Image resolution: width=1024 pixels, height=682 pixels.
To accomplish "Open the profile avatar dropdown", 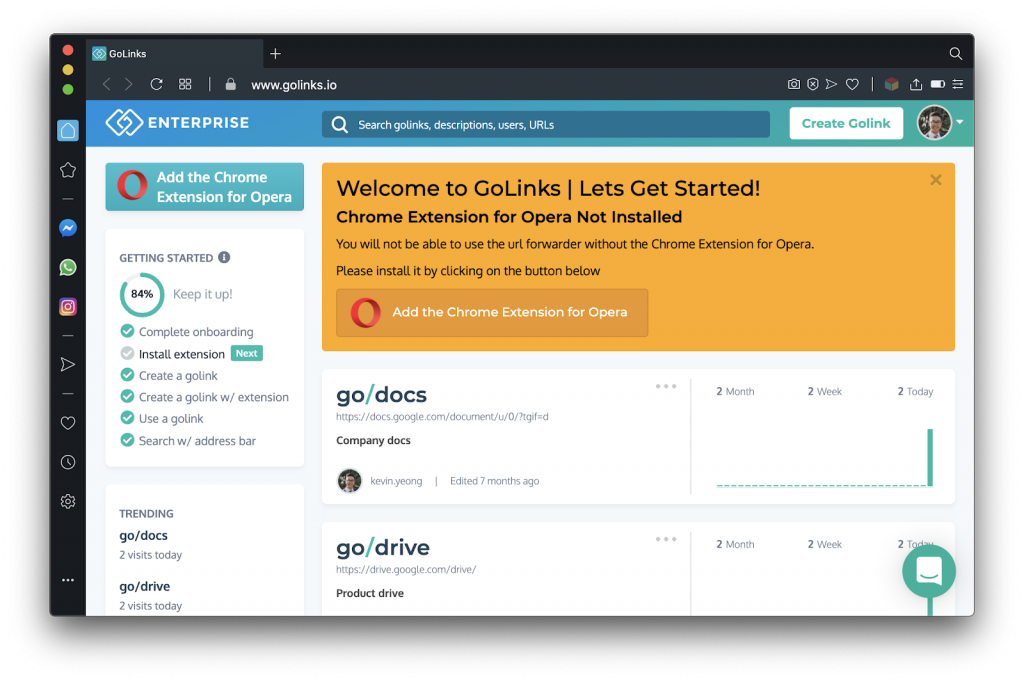I will [934, 122].
